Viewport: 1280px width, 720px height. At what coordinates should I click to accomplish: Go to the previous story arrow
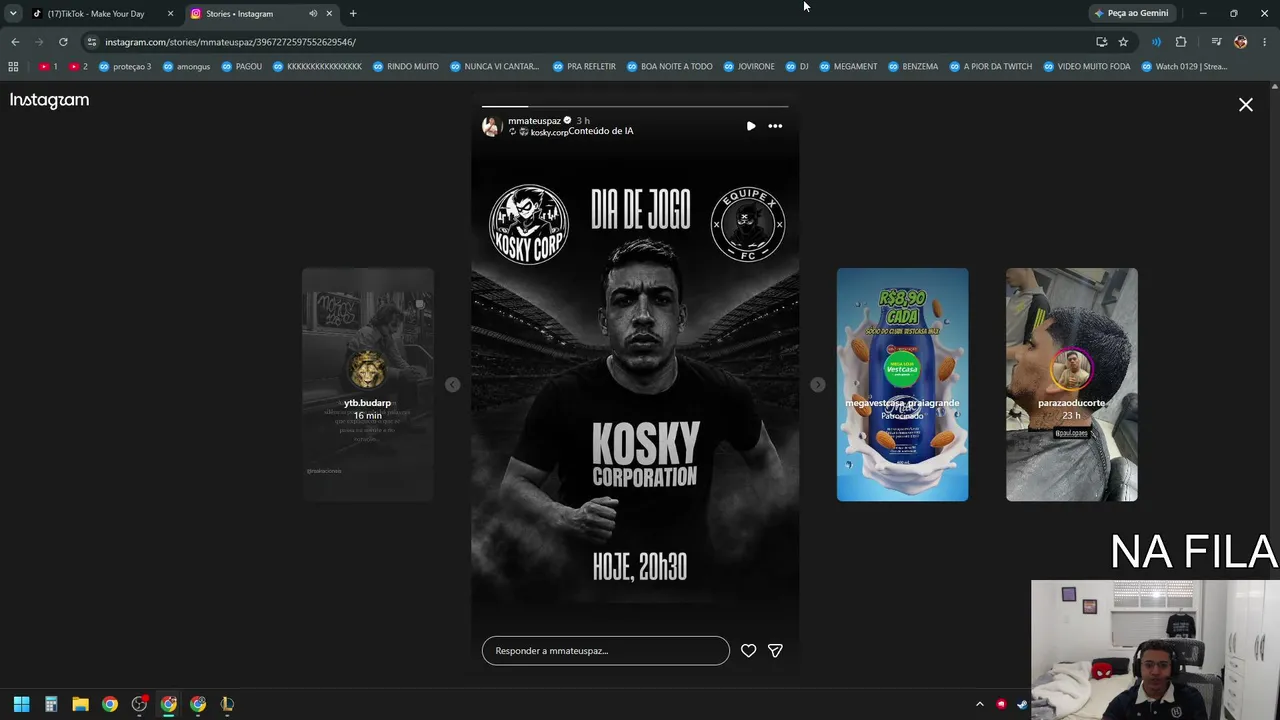point(452,385)
